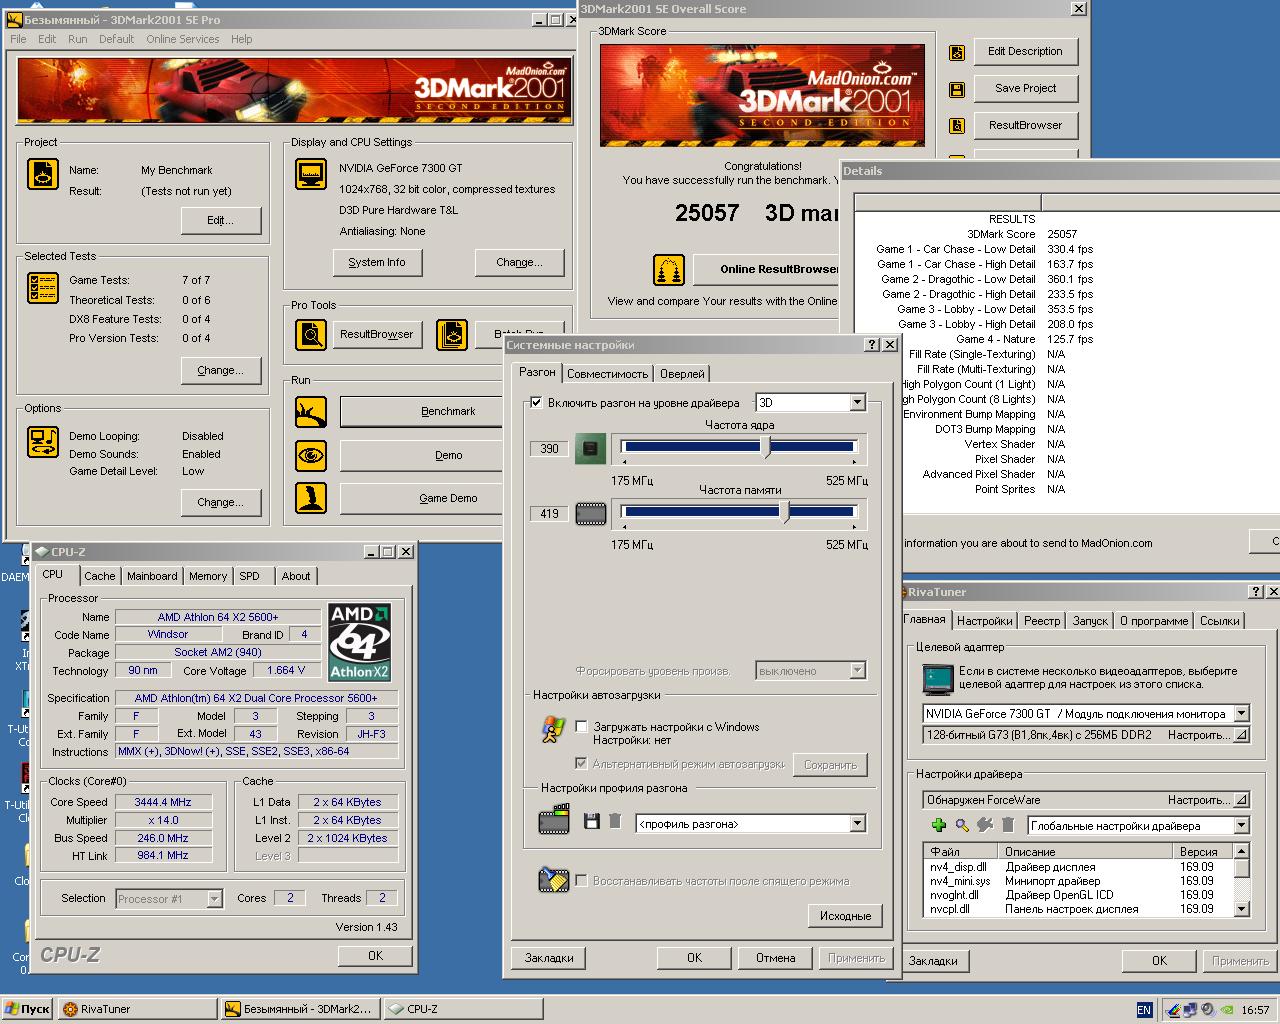The width and height of the screenshot is (1280, 1024).
Task: Click the Game Demo joystick icon
Action: (x=310, y=498)
